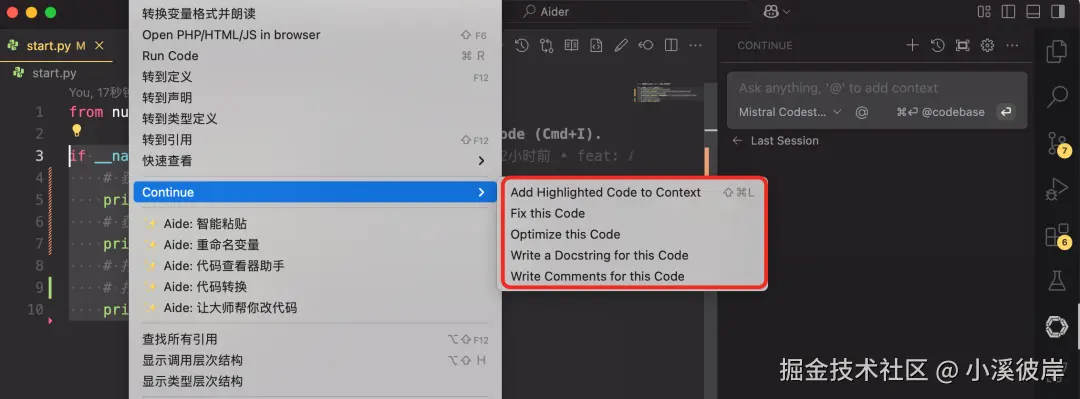Choose Add Highlighted Code to Context
Viewport: 1080px width, 399px height.
(632, 192)
